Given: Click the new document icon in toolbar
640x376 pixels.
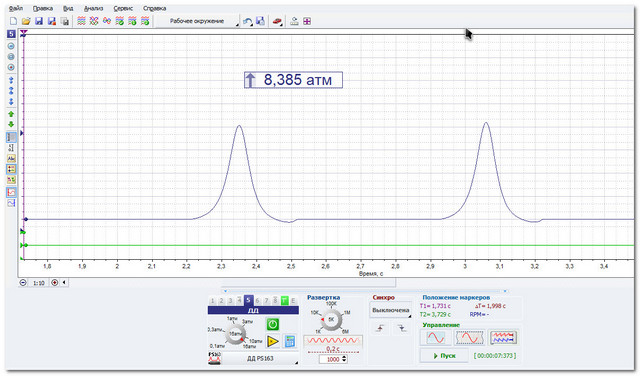Looking at the screenshot, I should [13, 21].
